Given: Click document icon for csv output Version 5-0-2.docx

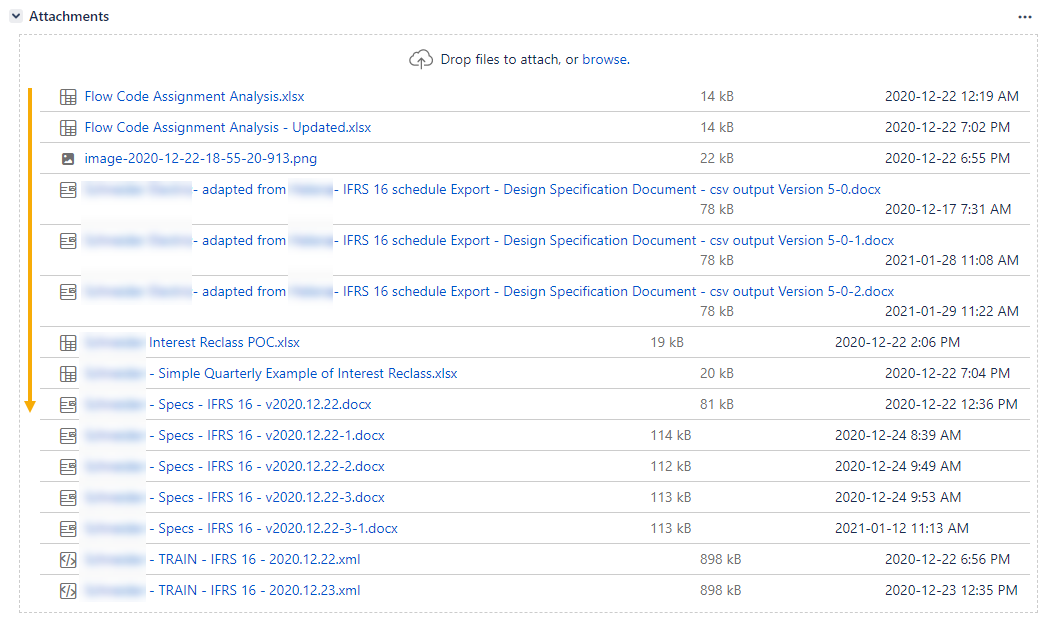Looking at the screenshot, I should click(x=68, y=292).
